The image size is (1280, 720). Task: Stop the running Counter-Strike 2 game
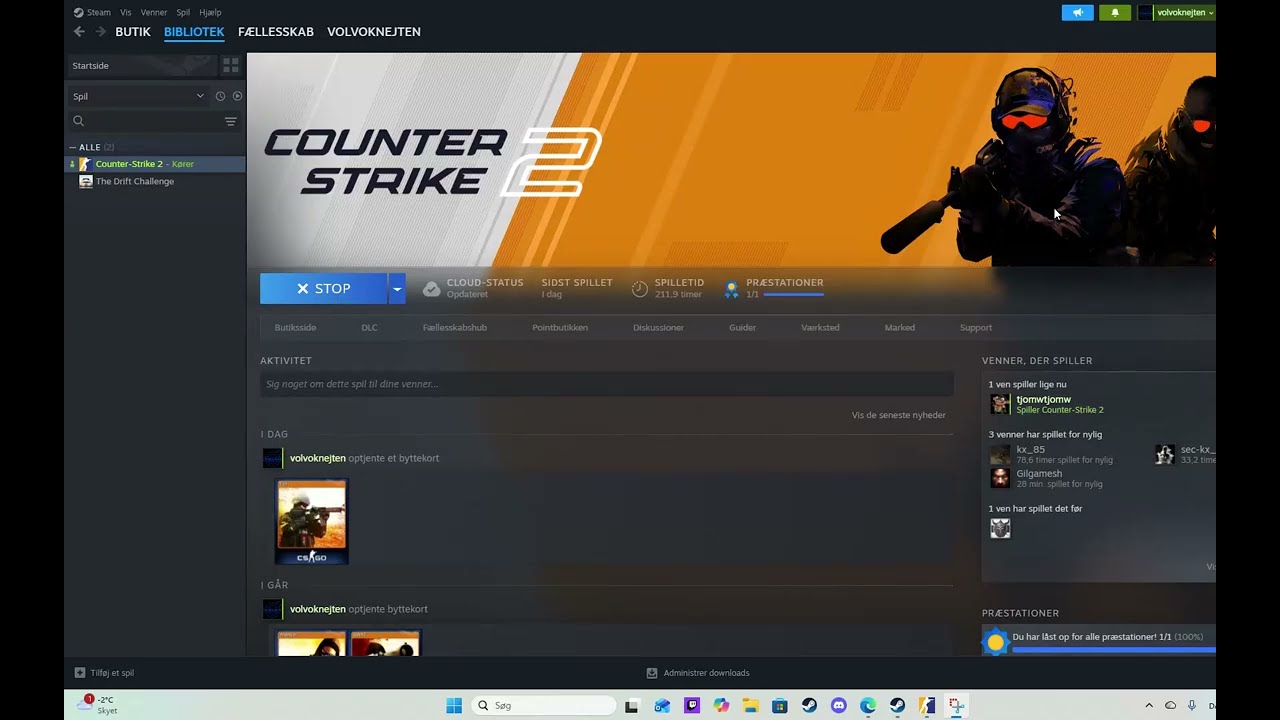324,289
